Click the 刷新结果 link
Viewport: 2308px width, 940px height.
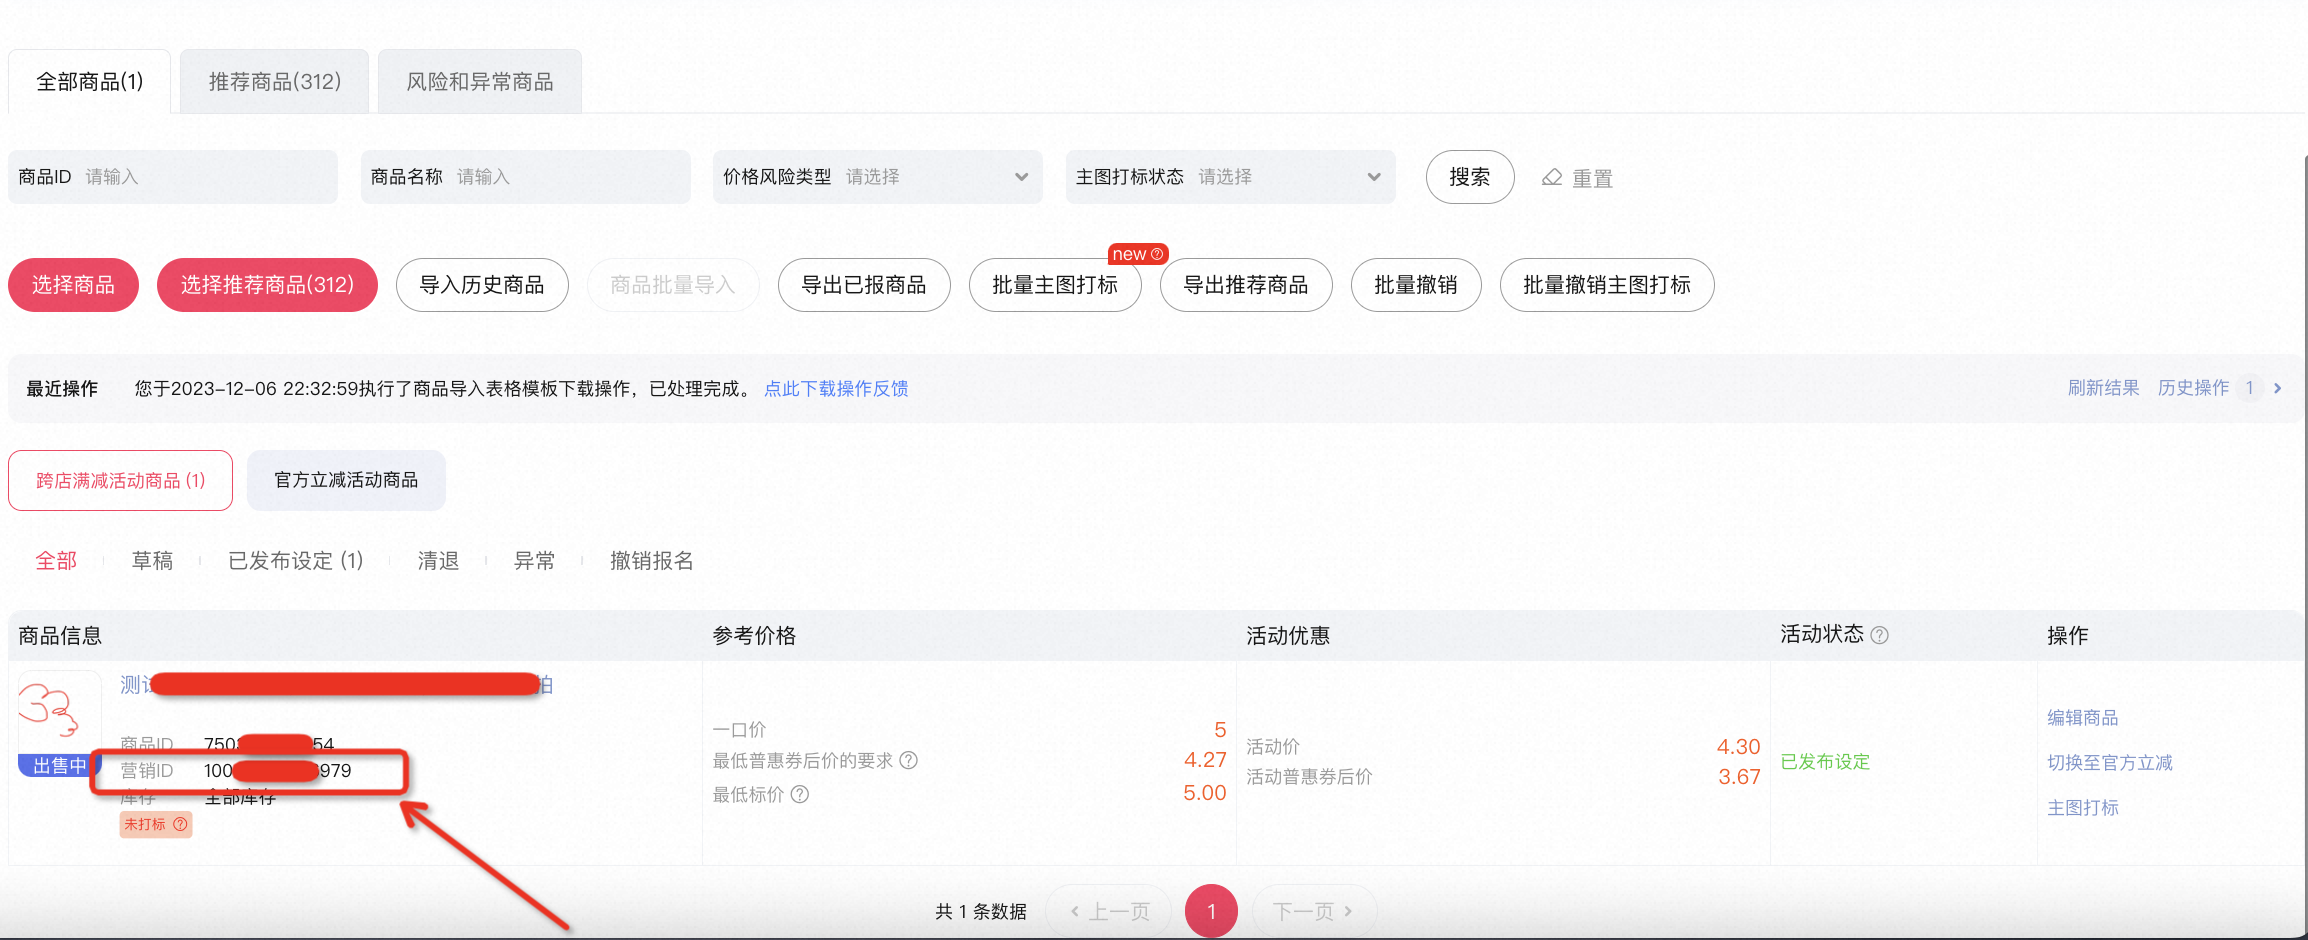(2104, 388)
